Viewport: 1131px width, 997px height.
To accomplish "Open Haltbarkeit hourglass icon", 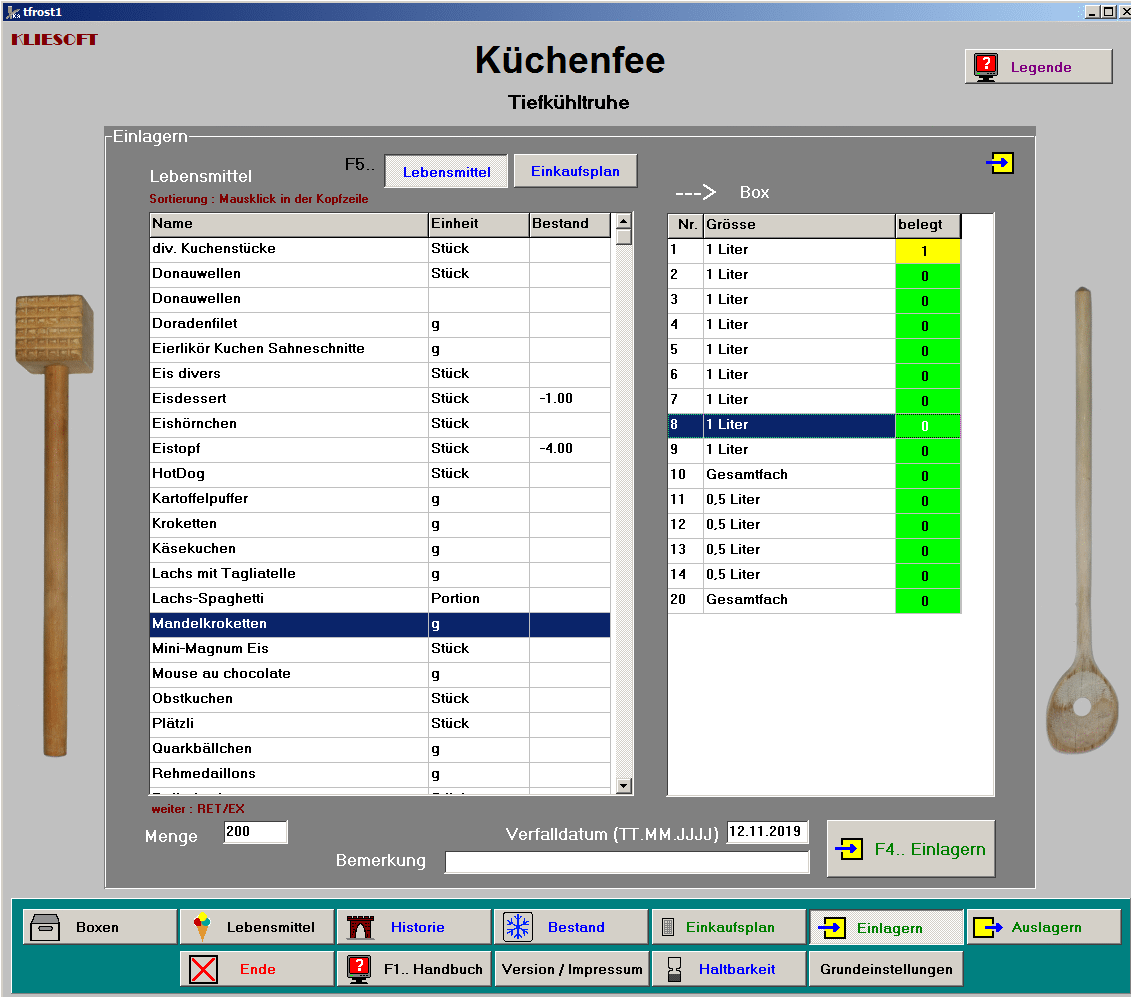I will click(x=675, y=969).
